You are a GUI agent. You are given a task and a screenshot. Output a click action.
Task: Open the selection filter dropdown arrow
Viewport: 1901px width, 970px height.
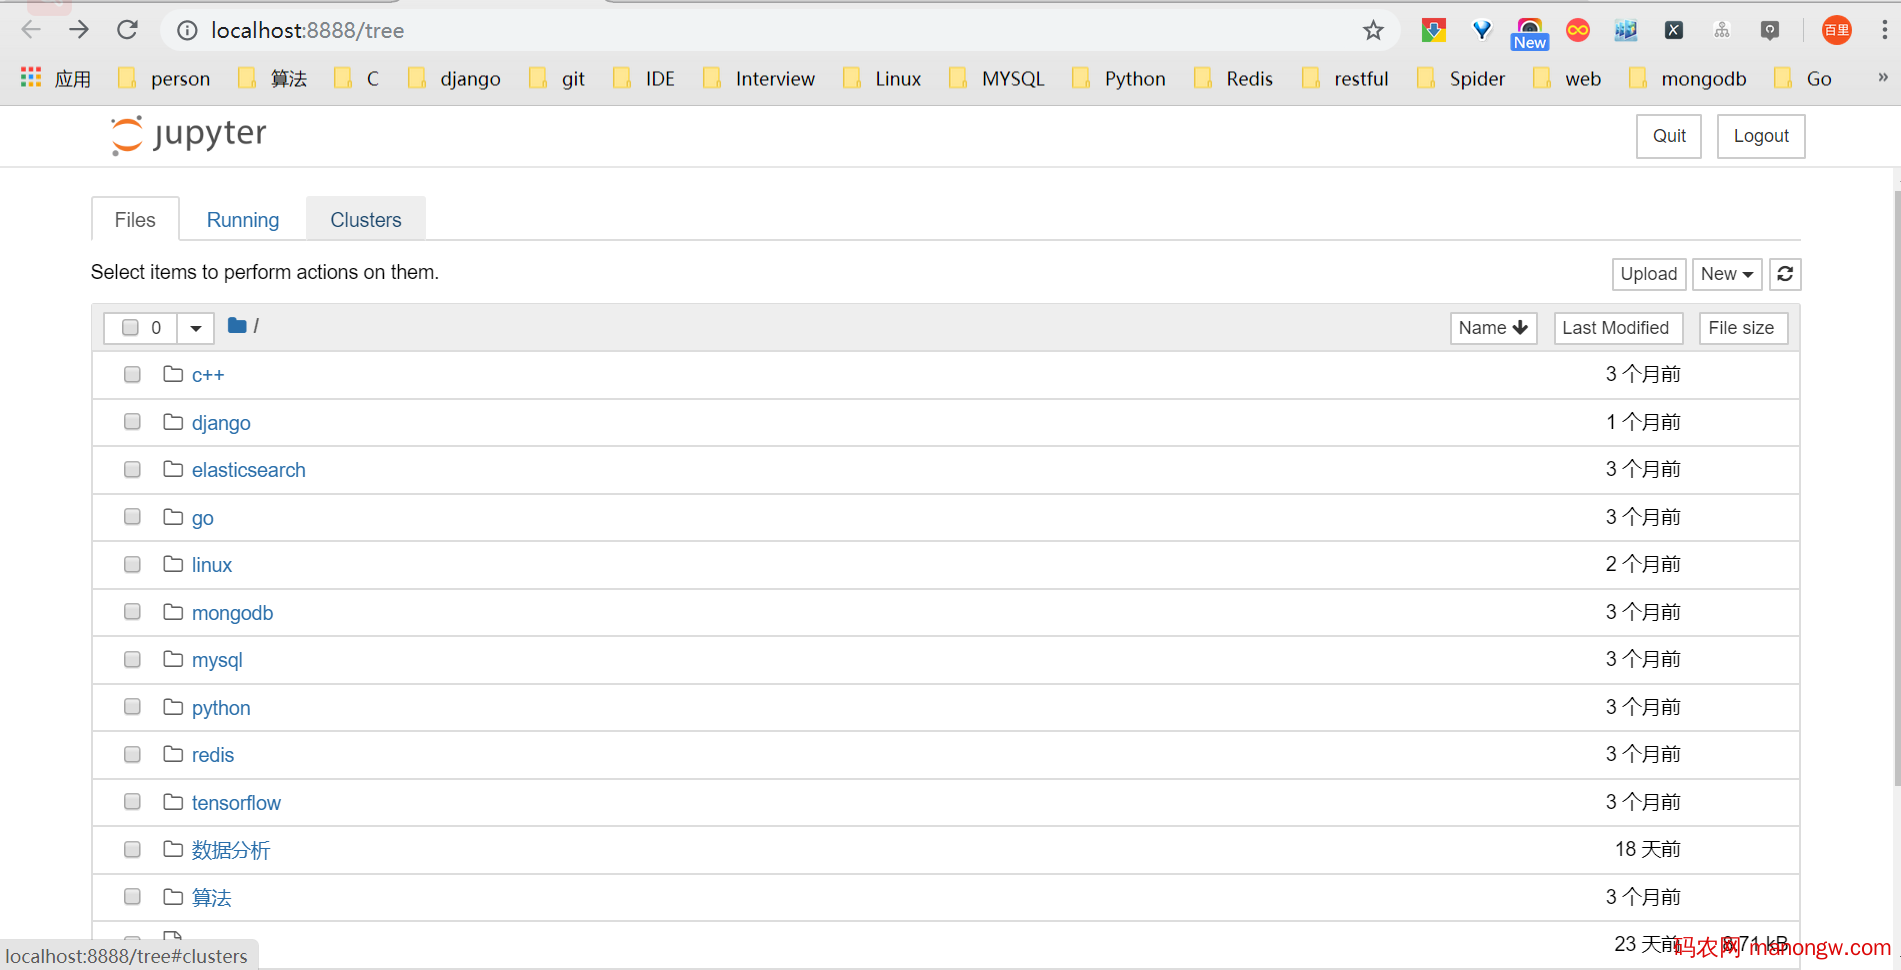[x=195, y=327]
